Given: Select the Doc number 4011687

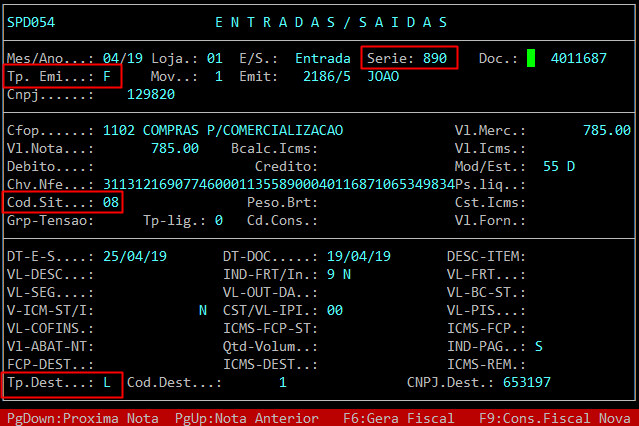Looking at the screenshot, I should point(579,58).
